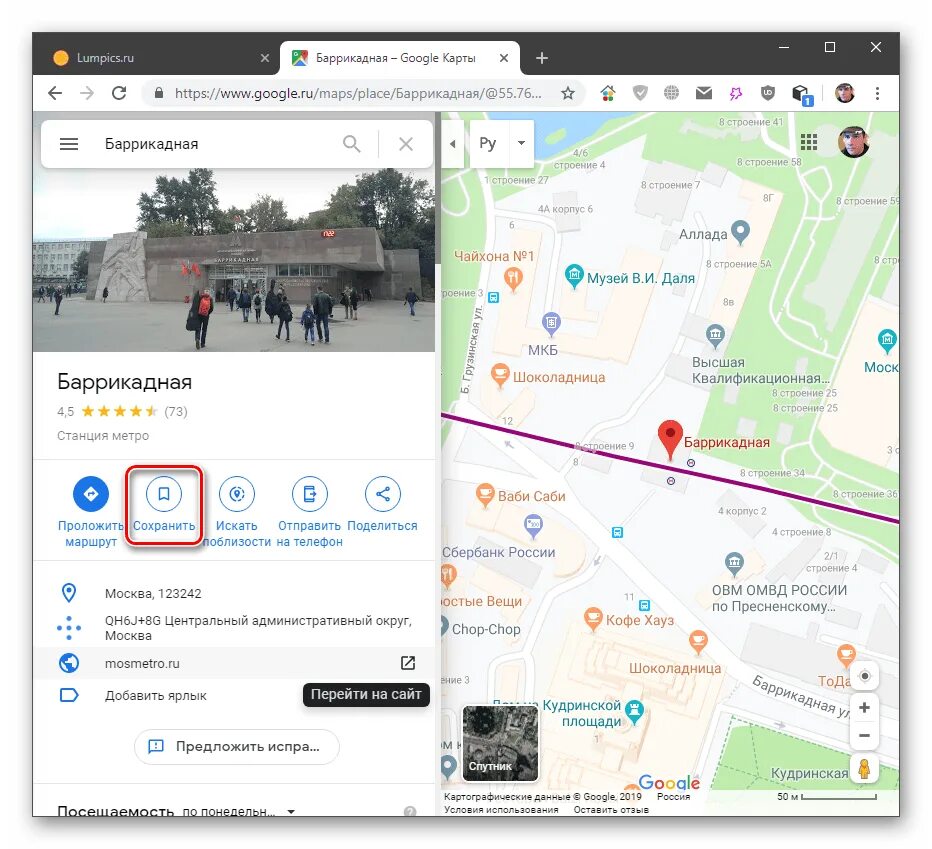Select the Street View pegman
Image resolution: width=932 pixels, height=849 pixels.
coord(864,768)
